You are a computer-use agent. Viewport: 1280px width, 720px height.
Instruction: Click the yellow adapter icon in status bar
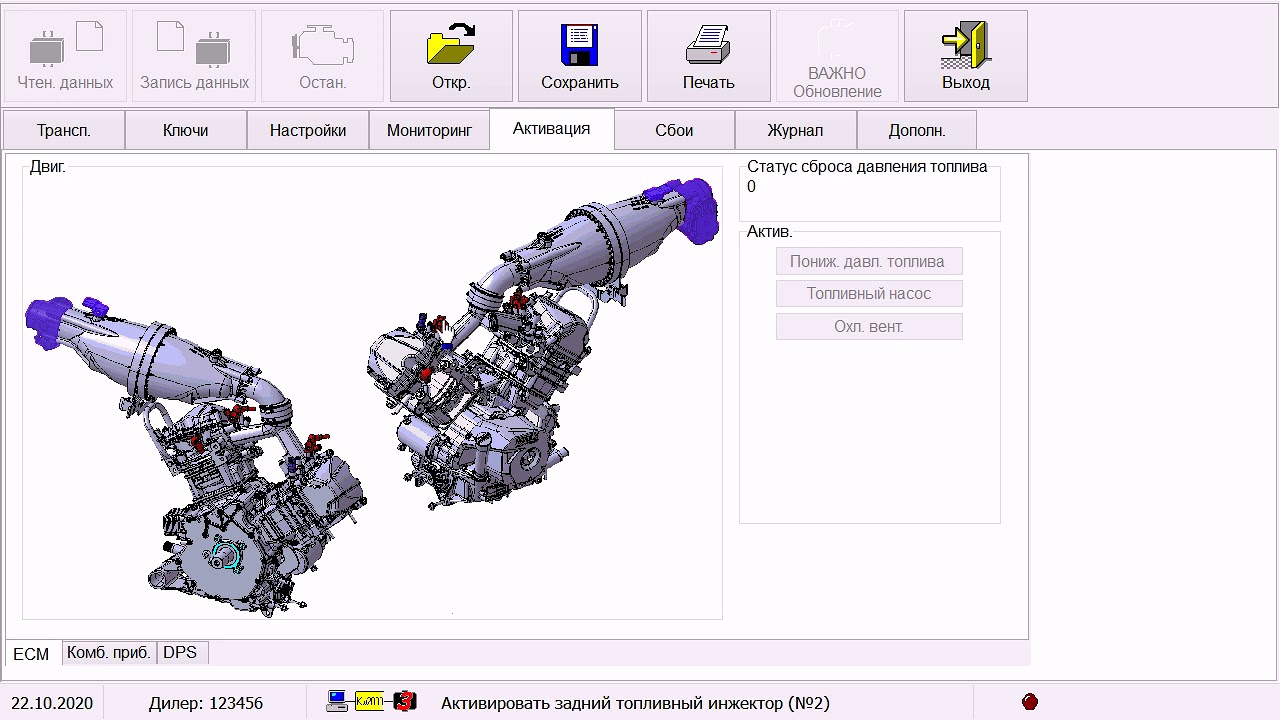tap(369, 702)
